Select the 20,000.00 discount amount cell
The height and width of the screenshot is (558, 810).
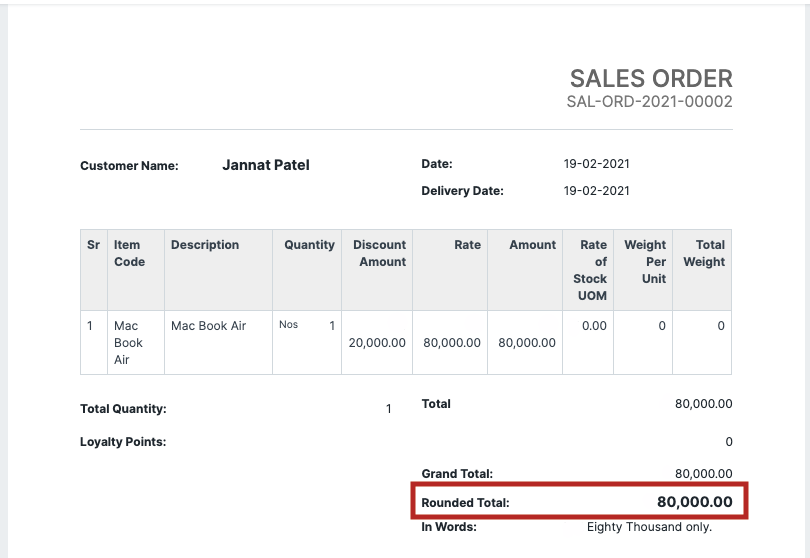[x=377, y=342]
